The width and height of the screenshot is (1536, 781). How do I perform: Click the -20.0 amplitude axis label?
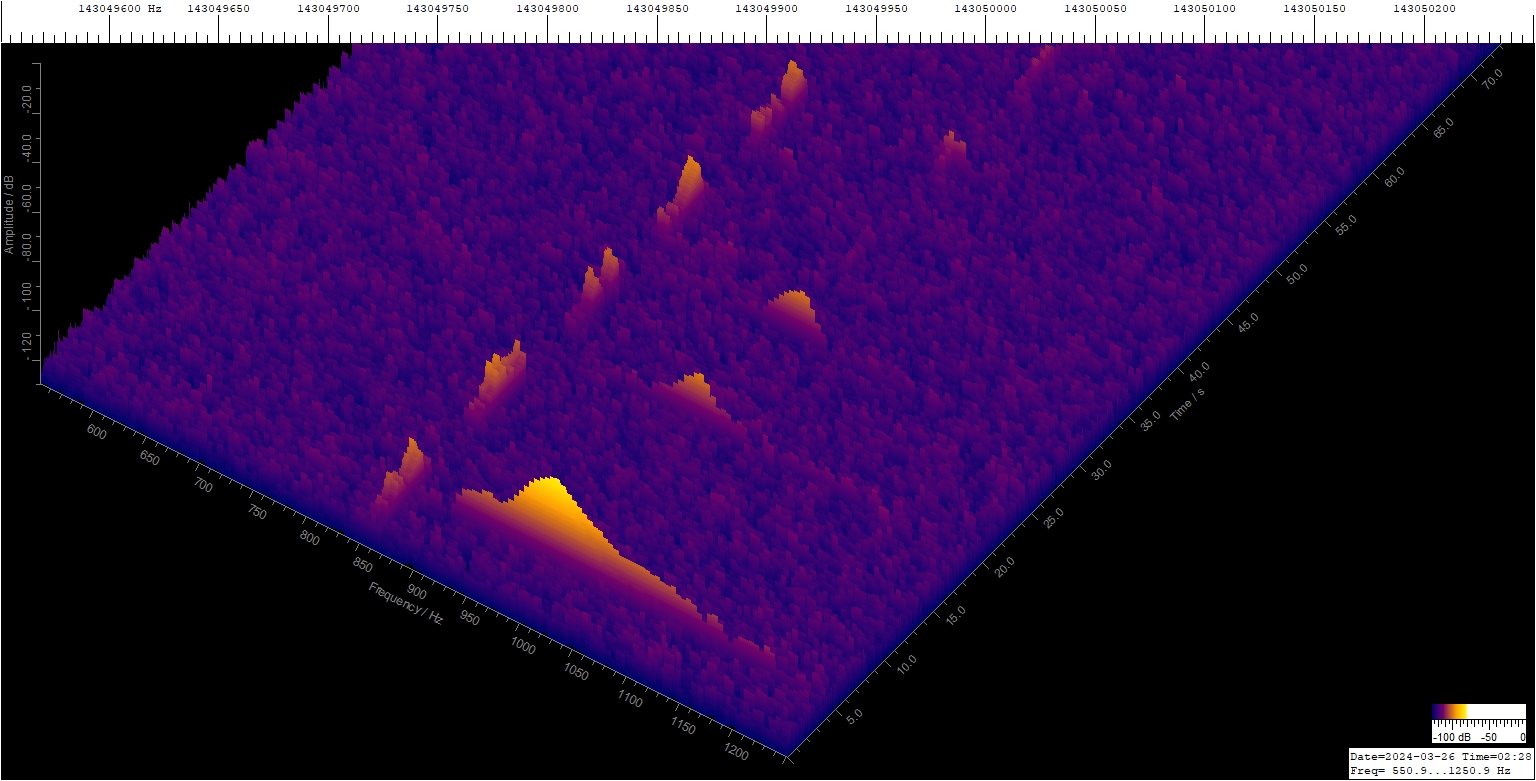coord(27,97)
